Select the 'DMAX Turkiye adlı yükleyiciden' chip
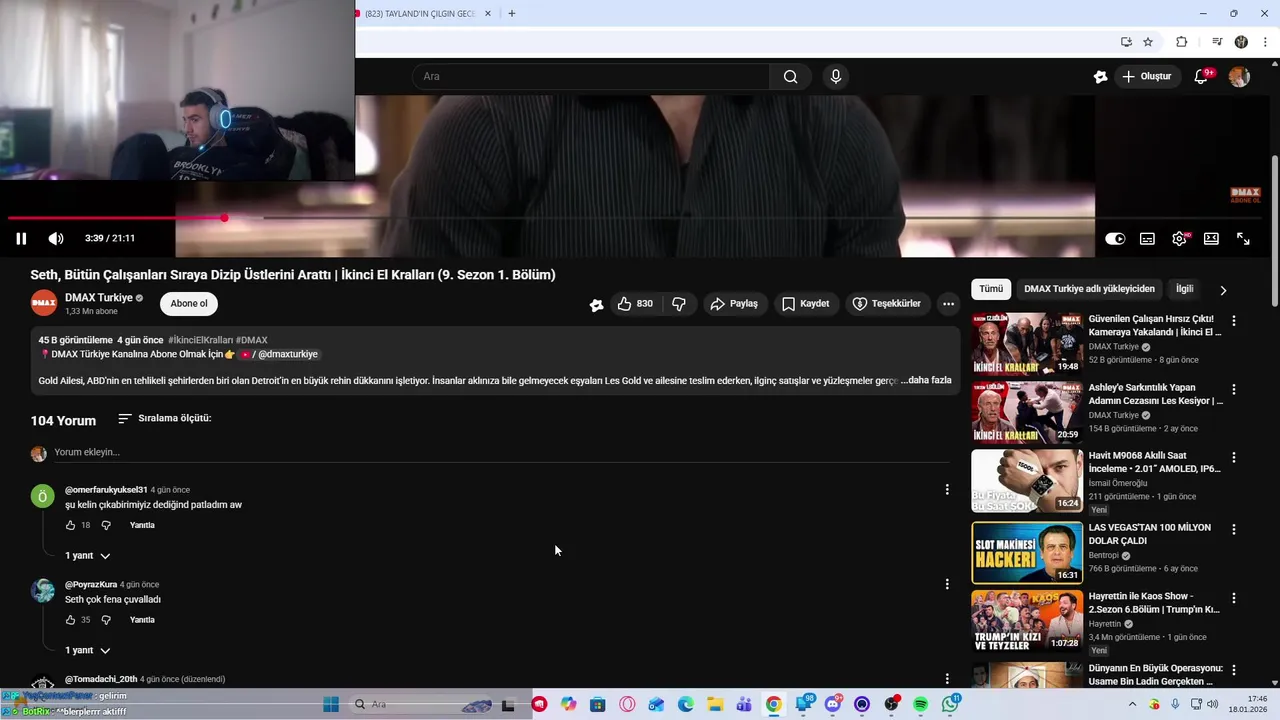The width and height of the screenshot is (1280, 720). tap(1089, 289)
